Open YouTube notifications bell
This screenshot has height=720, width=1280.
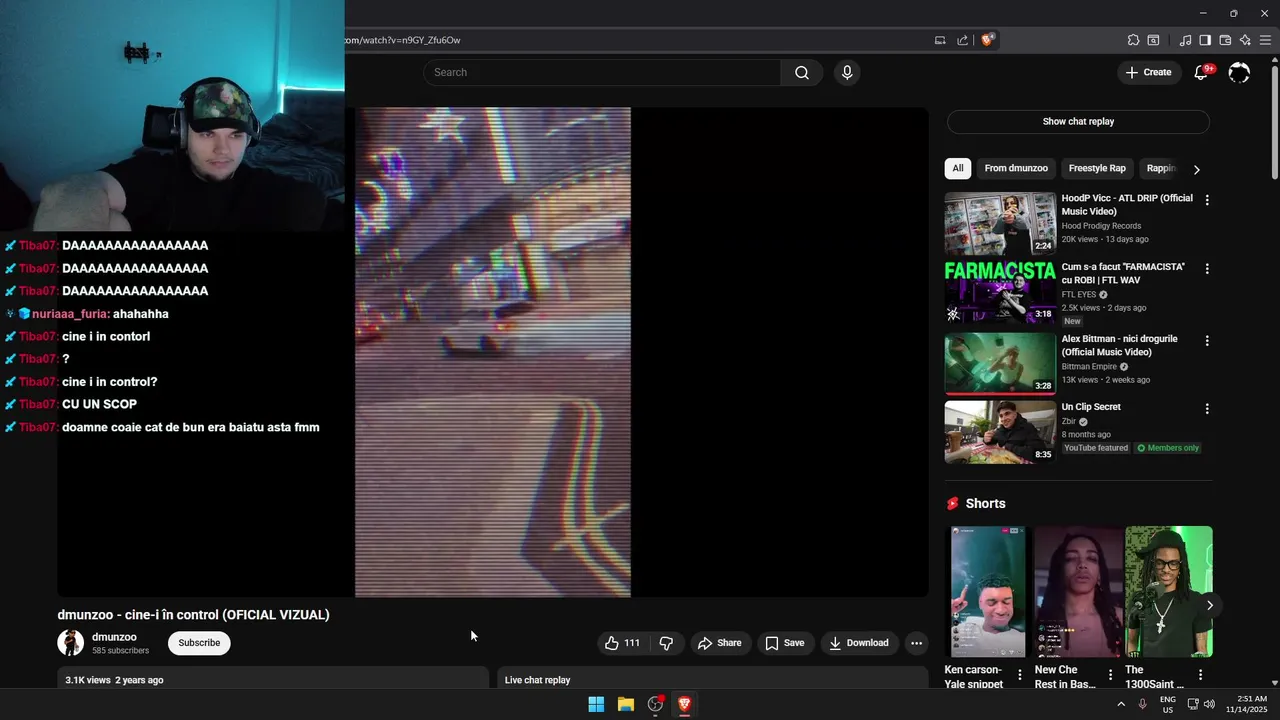(1202, 72)
